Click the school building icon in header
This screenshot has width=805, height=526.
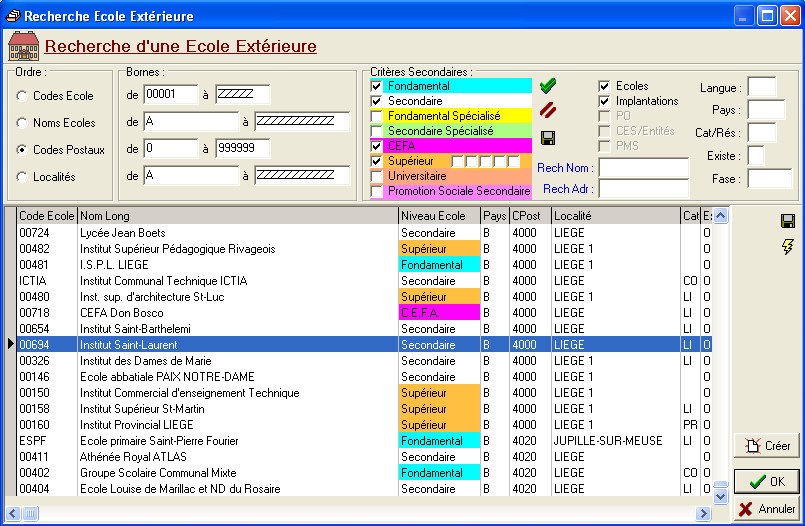point(23,46)
